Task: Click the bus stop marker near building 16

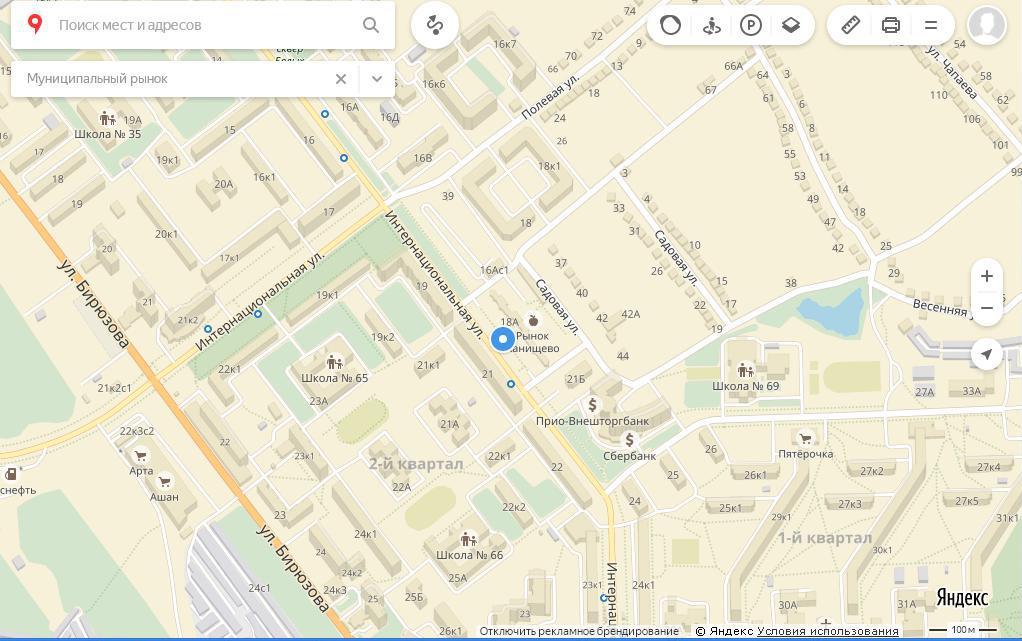Action: click(343, 158)
